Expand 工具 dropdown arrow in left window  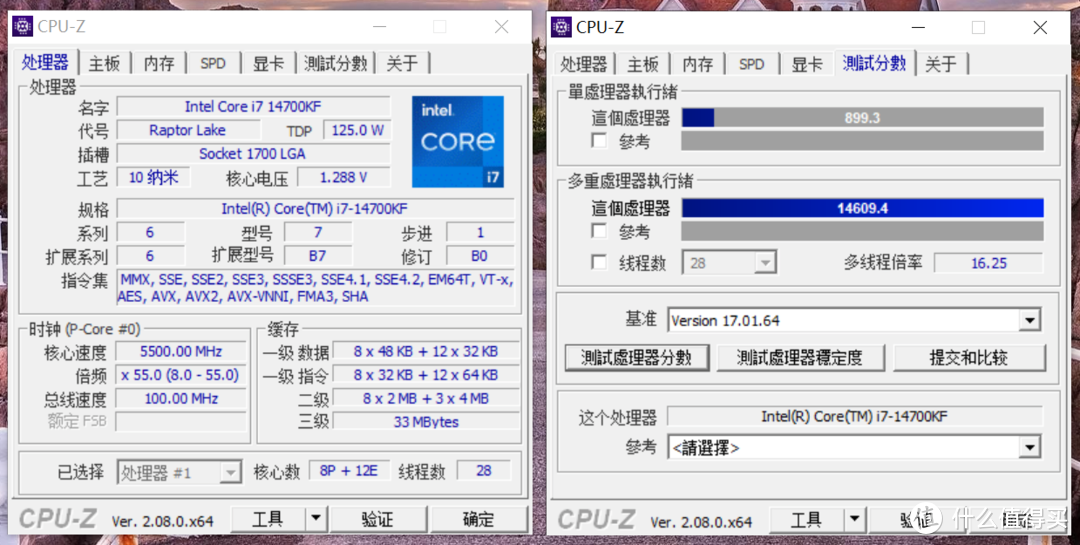[x=316, y=518]
